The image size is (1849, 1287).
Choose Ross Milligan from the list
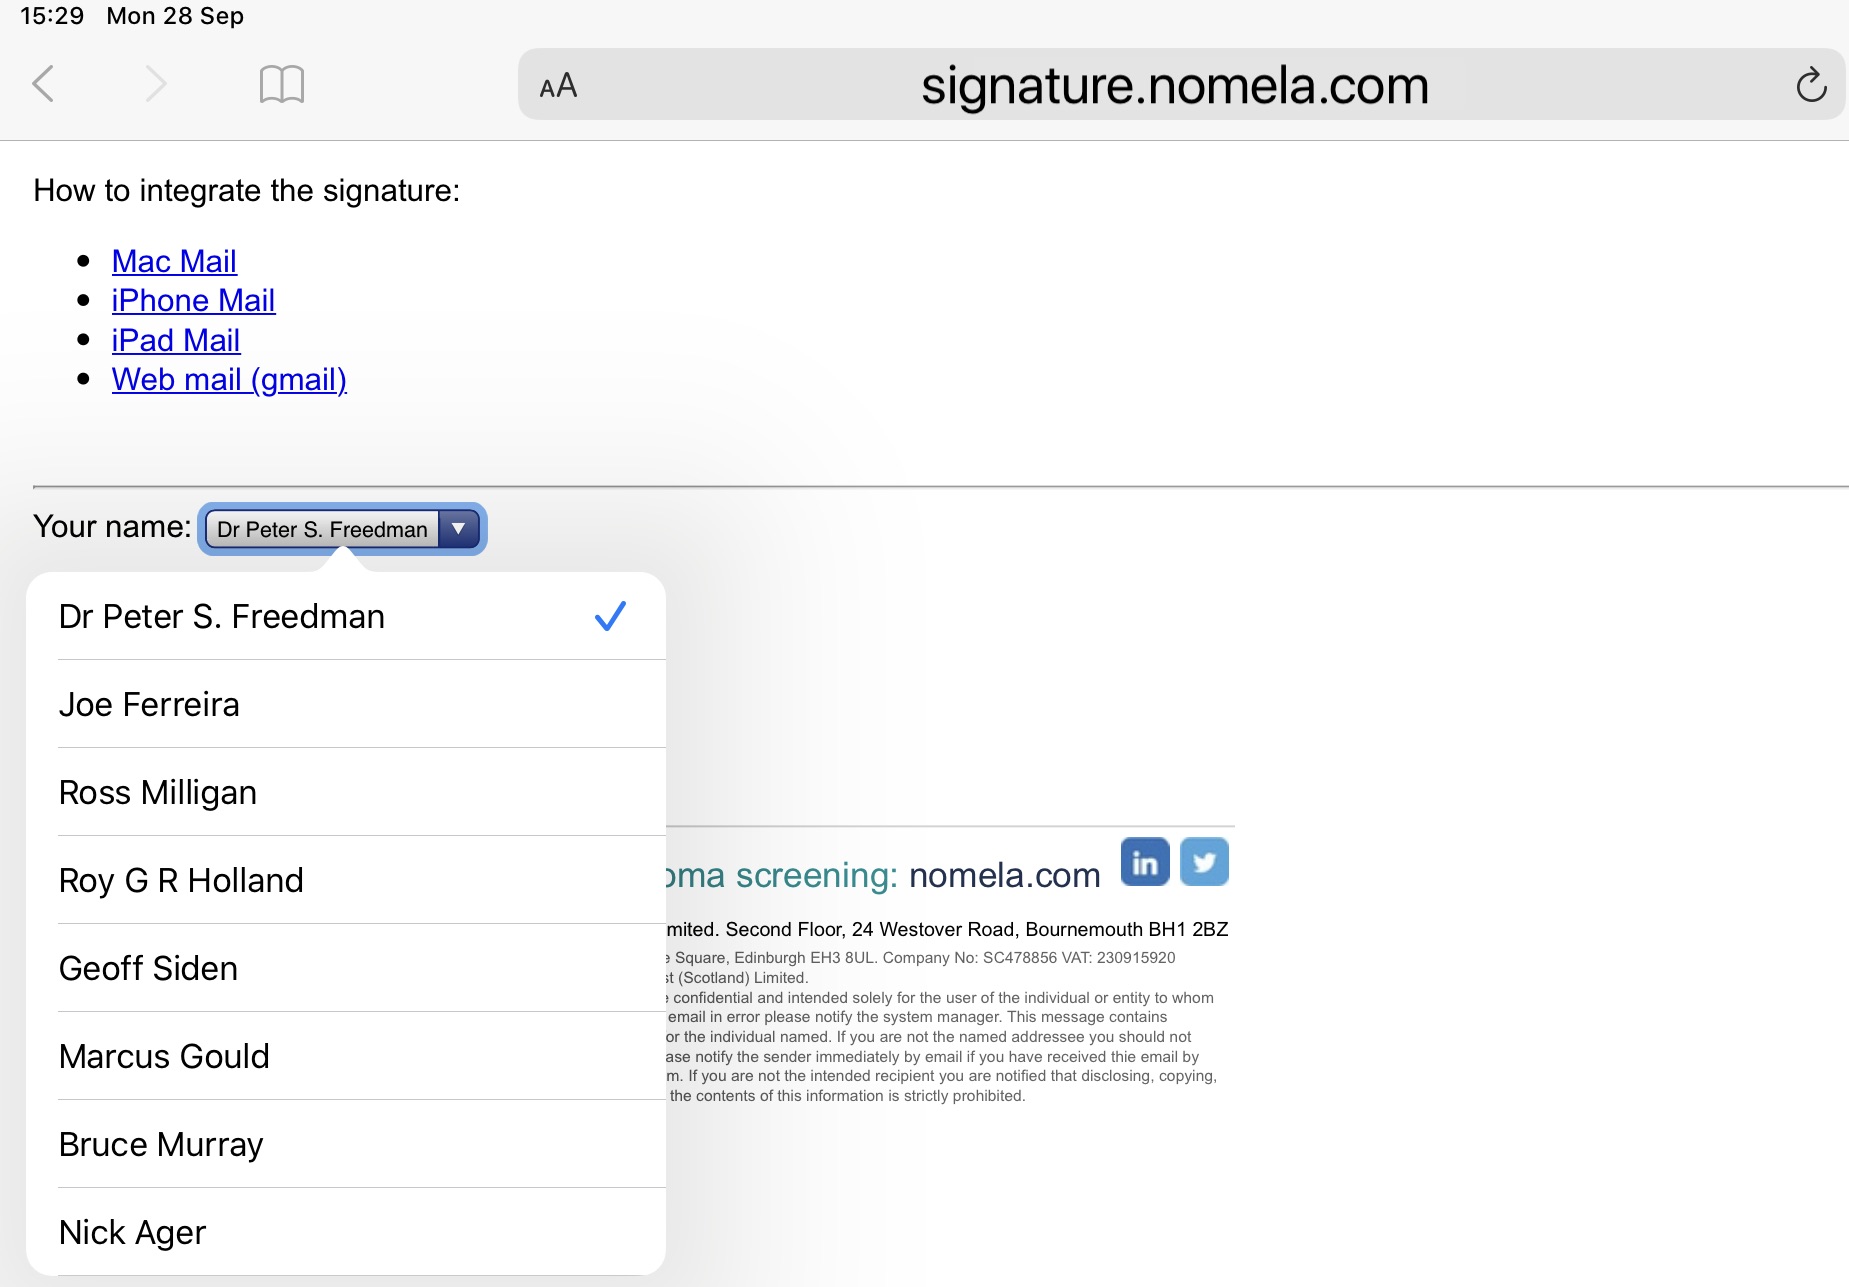click(x=346, y=792)
